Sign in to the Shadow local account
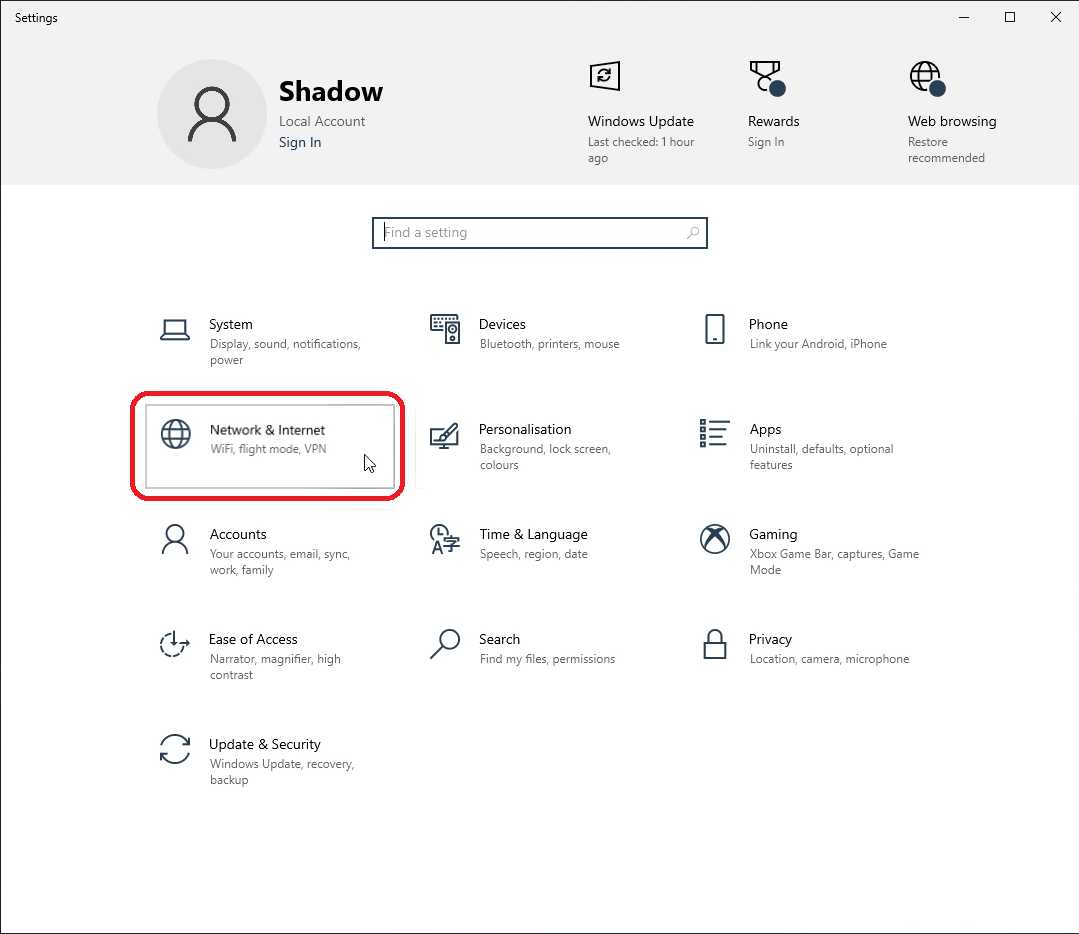Screen dimensions: 1079x934 point(300,142)
